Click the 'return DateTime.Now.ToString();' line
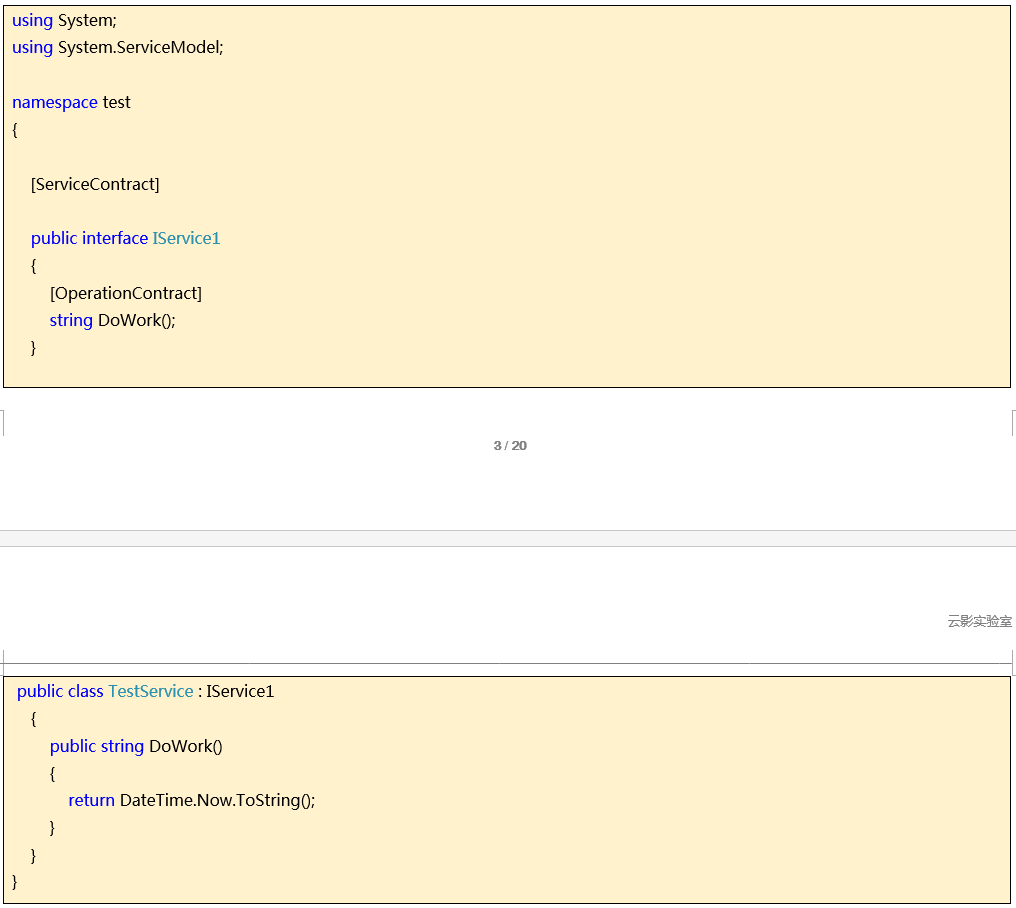The height and width of the screenshot is (908, 1016). (x=192, y=800)
